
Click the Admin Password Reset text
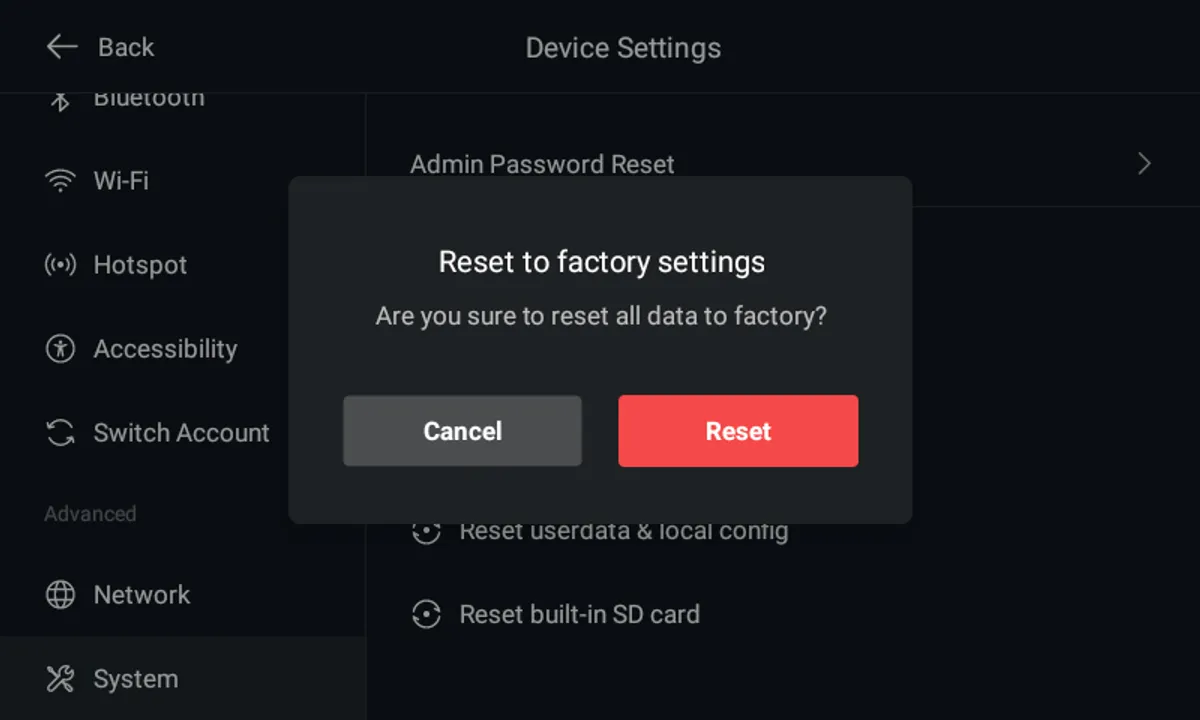(542, 164)
